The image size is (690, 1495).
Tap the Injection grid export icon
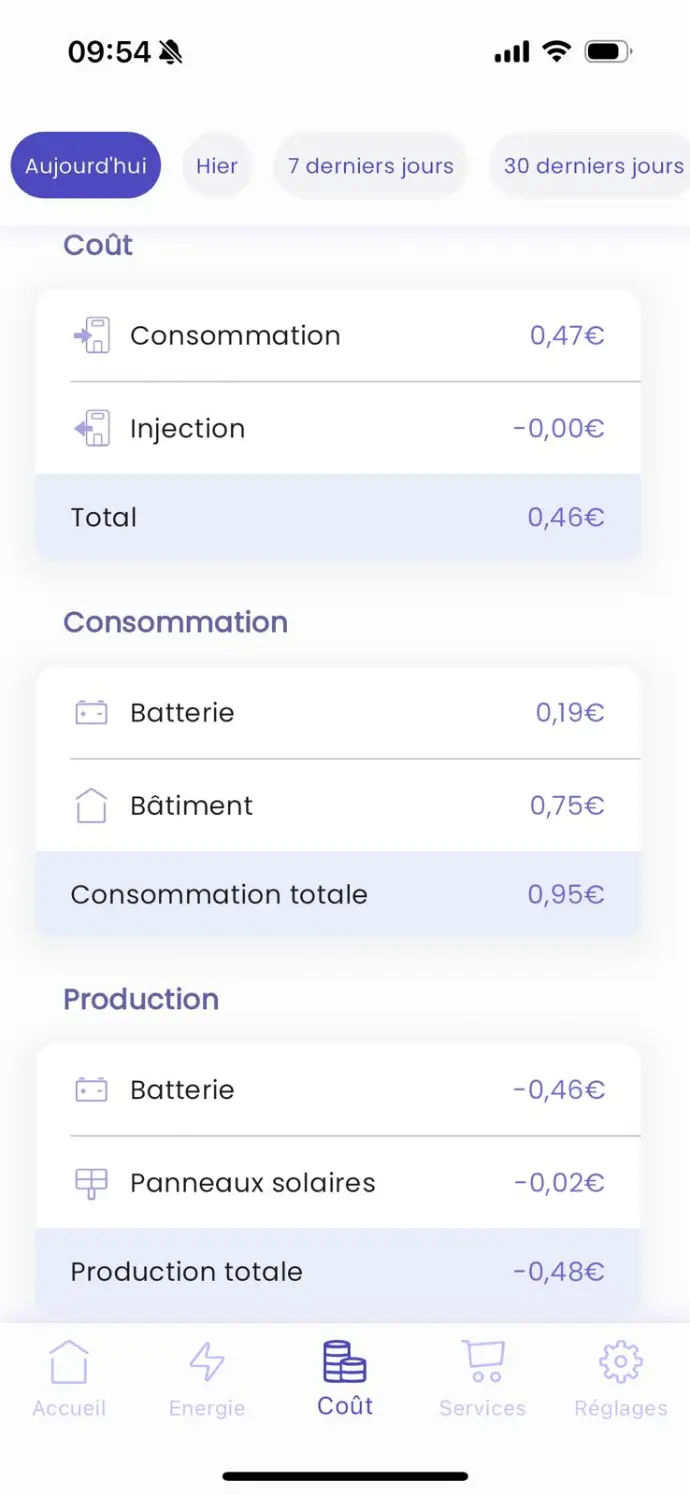(92, 429)
